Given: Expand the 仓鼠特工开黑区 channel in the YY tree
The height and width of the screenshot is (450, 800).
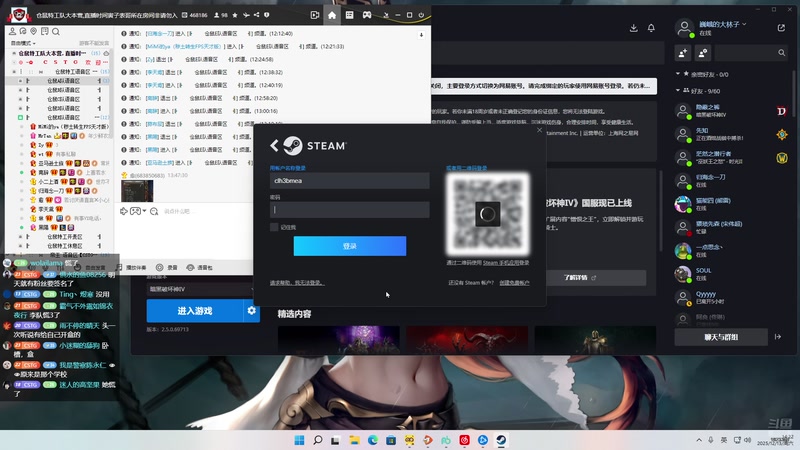Looking at the screenshot, I should 20,237.
